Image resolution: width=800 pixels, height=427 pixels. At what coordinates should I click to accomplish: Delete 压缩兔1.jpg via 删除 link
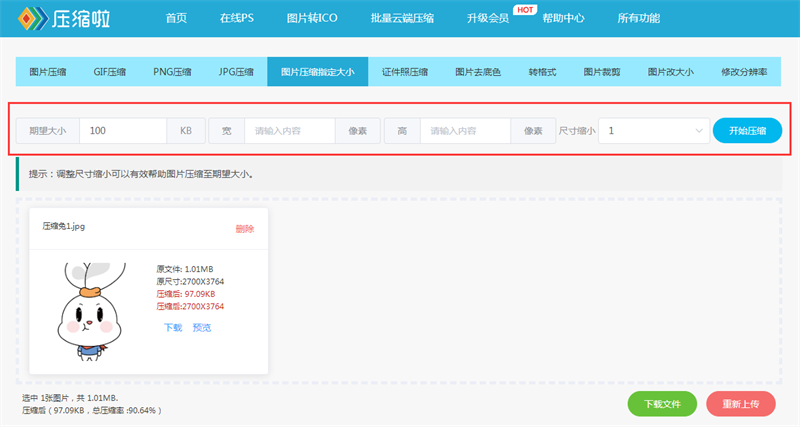tap(245, 229)
